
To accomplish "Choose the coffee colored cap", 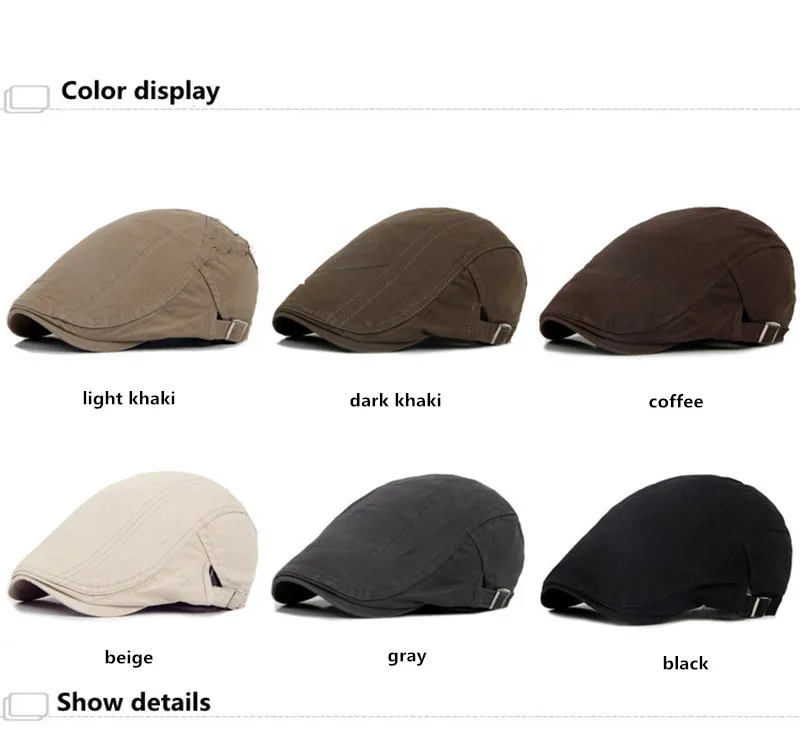I will pos(667,280).
